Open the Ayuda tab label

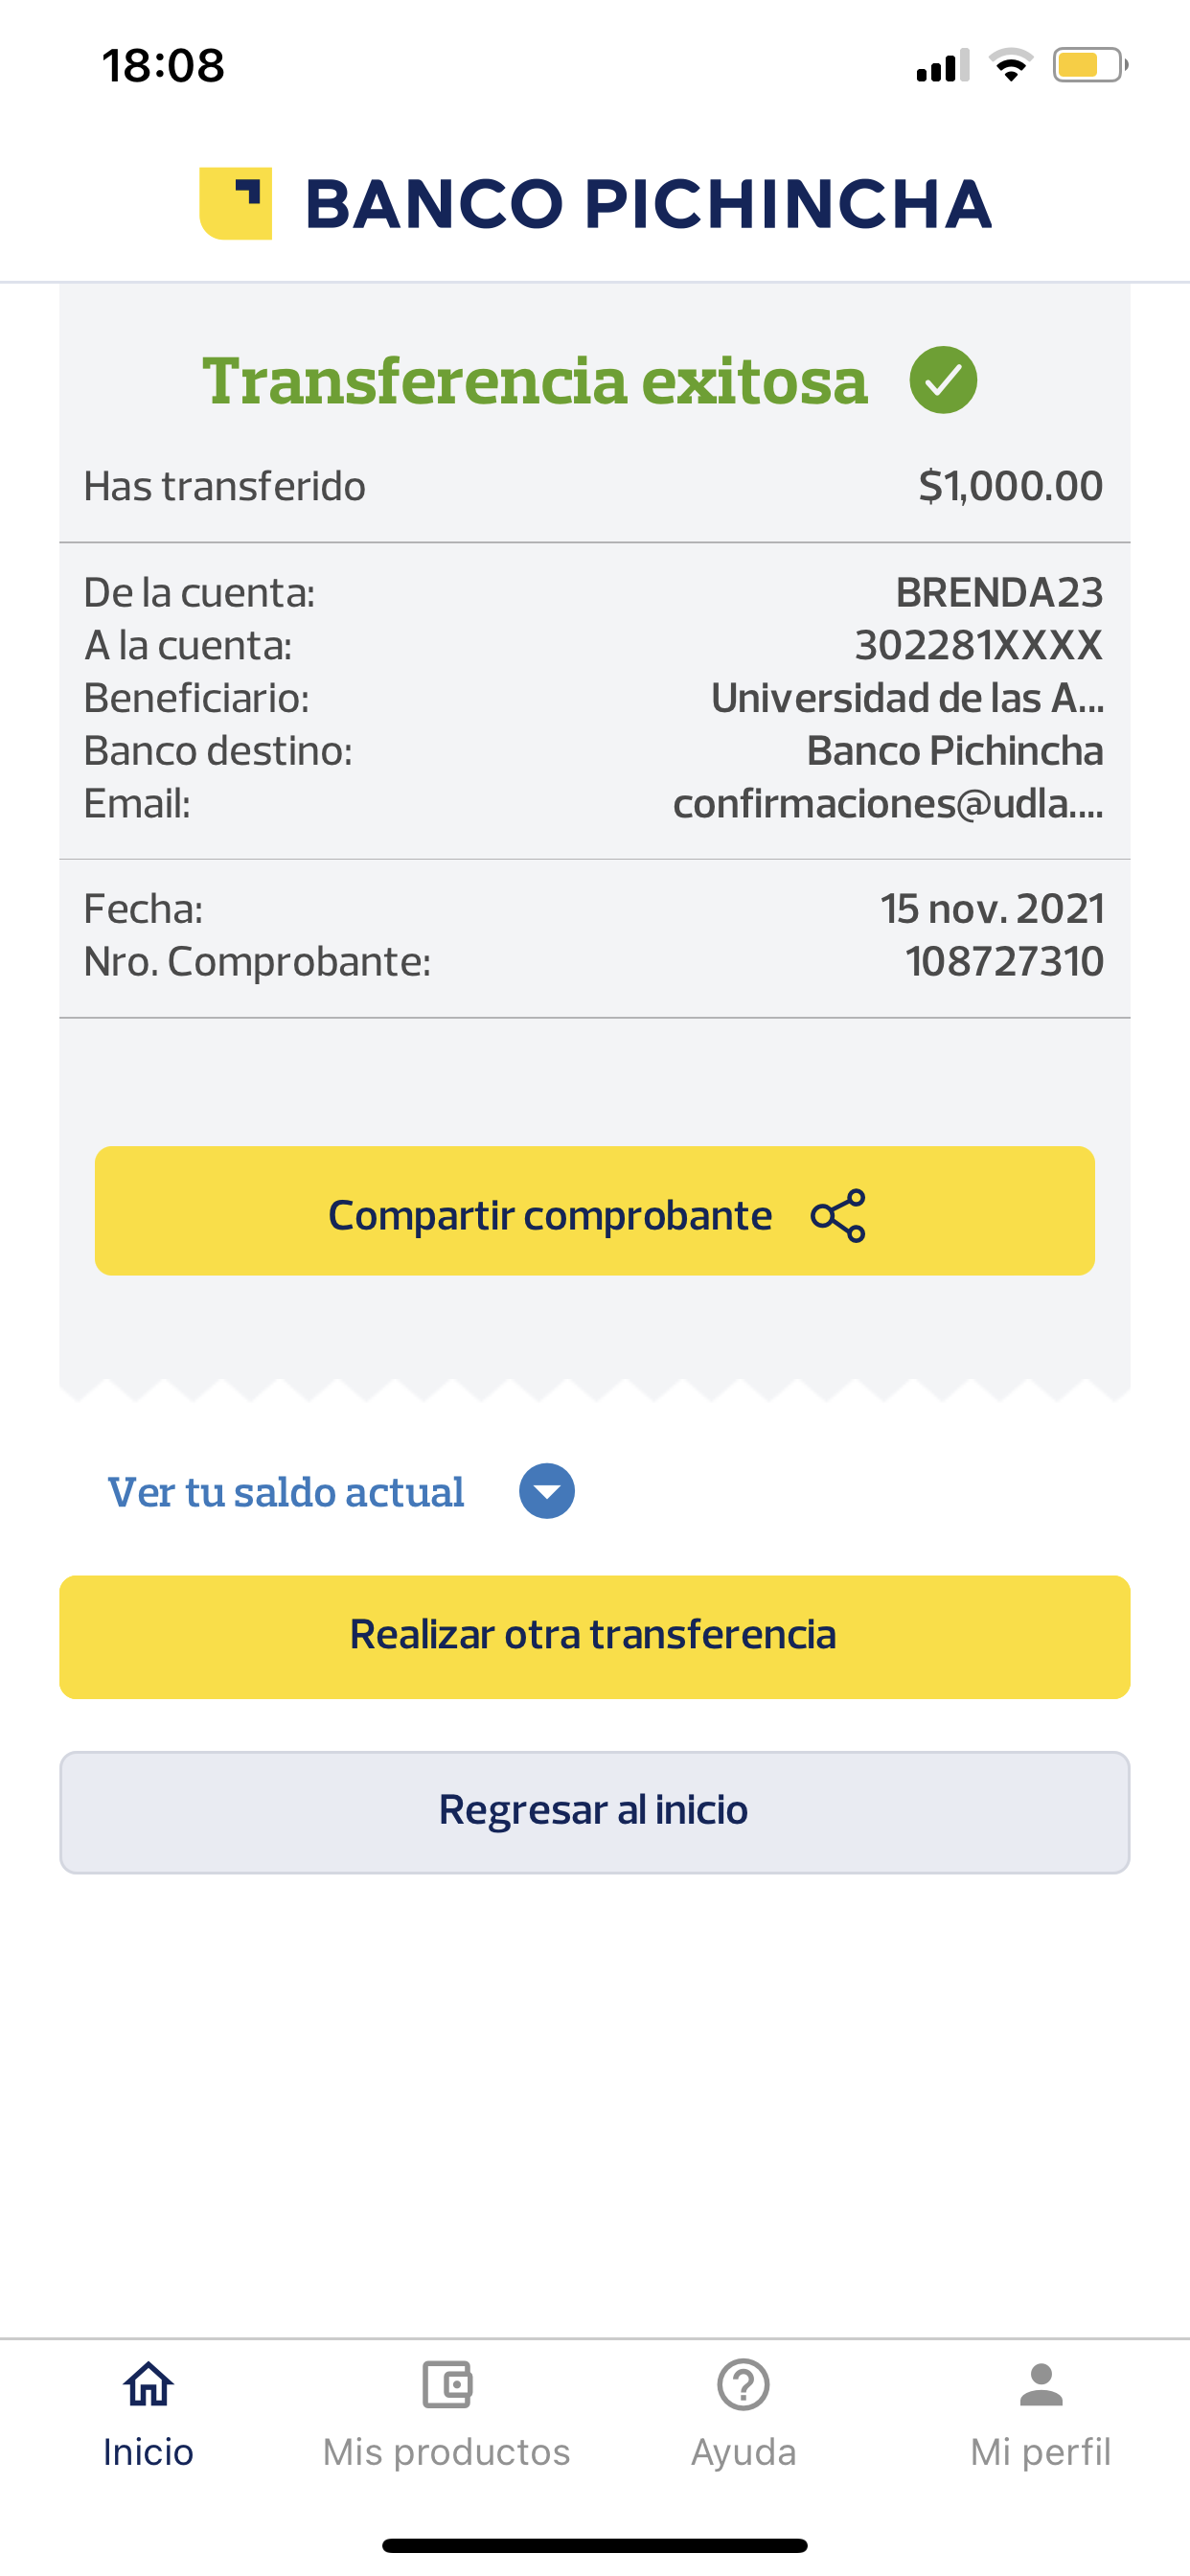[x=743, y=2452]
